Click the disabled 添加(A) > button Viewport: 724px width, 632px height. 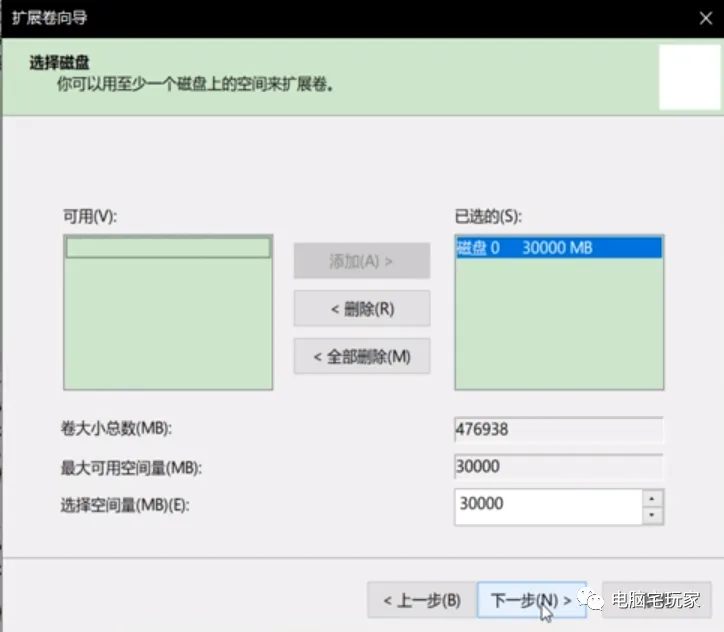point(362,261)
